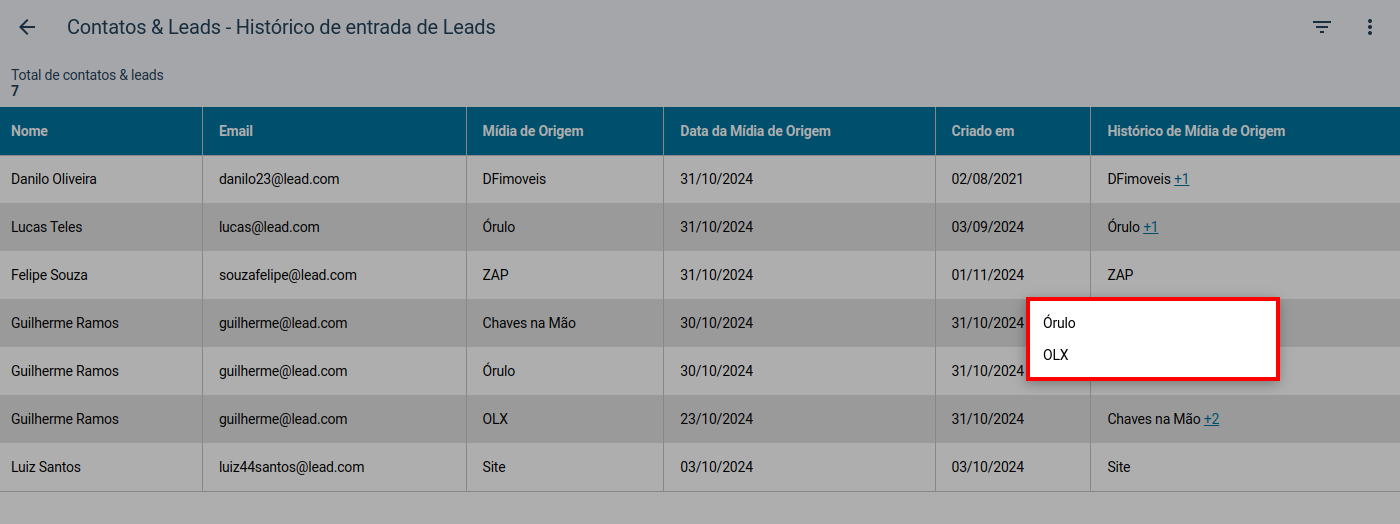Click the Criado em column header
1400x524 pixels.
983,131
